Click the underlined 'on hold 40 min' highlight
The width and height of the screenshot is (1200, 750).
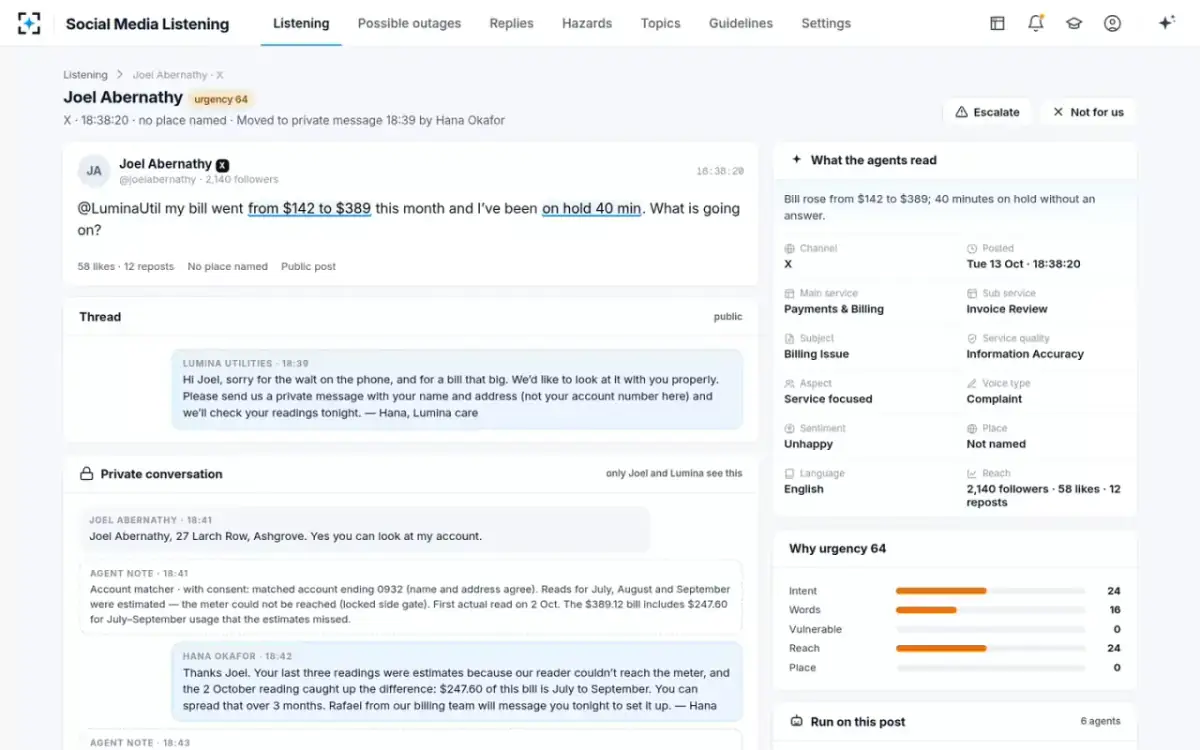(x=592, y=209)
